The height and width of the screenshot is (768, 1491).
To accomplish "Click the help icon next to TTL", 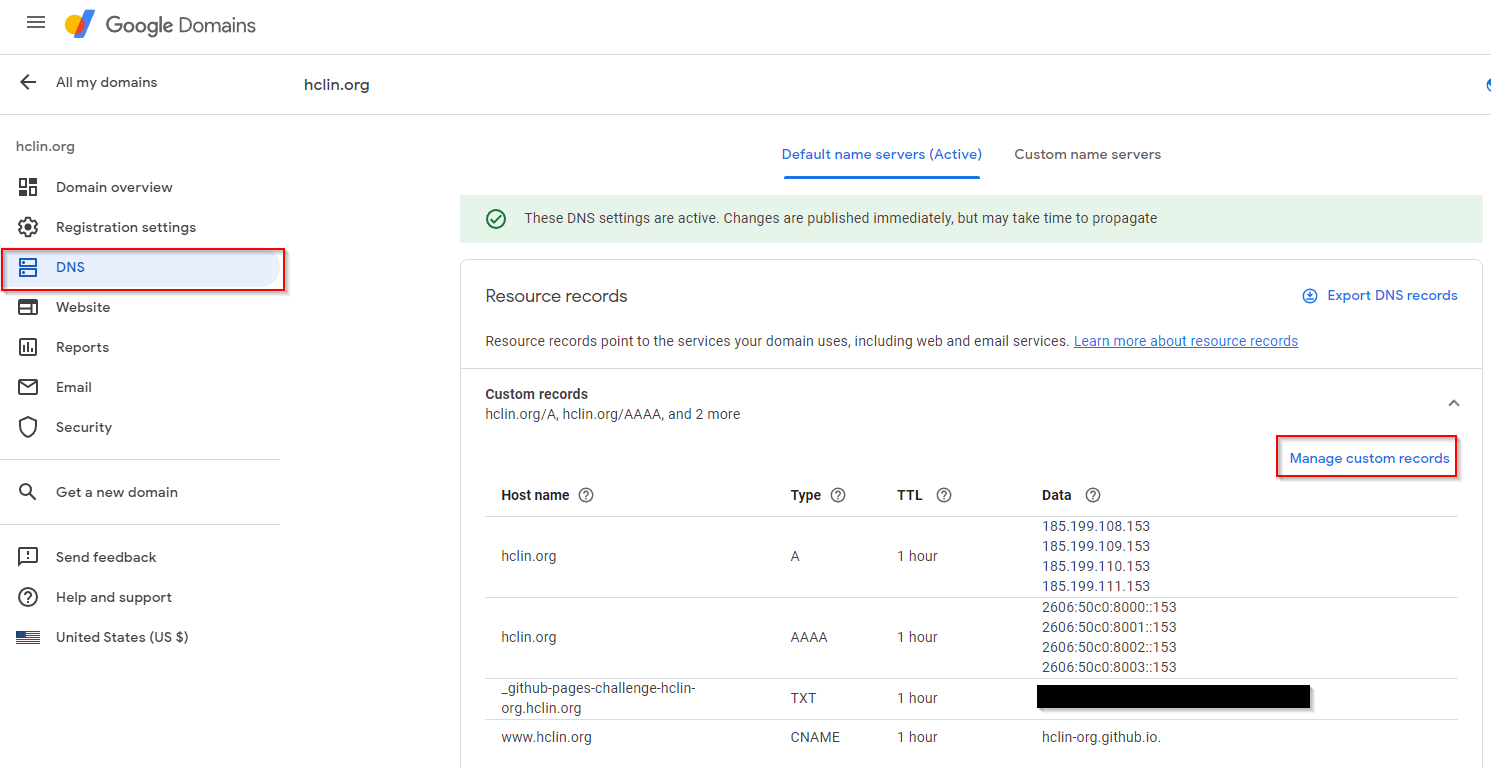I will tap(943, 495).
